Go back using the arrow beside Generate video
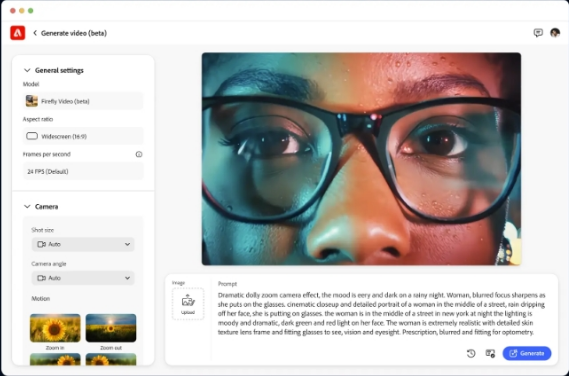 pos(35,33)
